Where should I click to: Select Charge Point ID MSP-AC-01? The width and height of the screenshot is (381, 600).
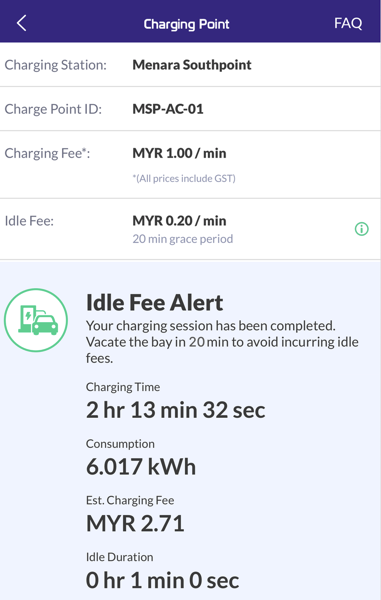[x=168, y=109]
